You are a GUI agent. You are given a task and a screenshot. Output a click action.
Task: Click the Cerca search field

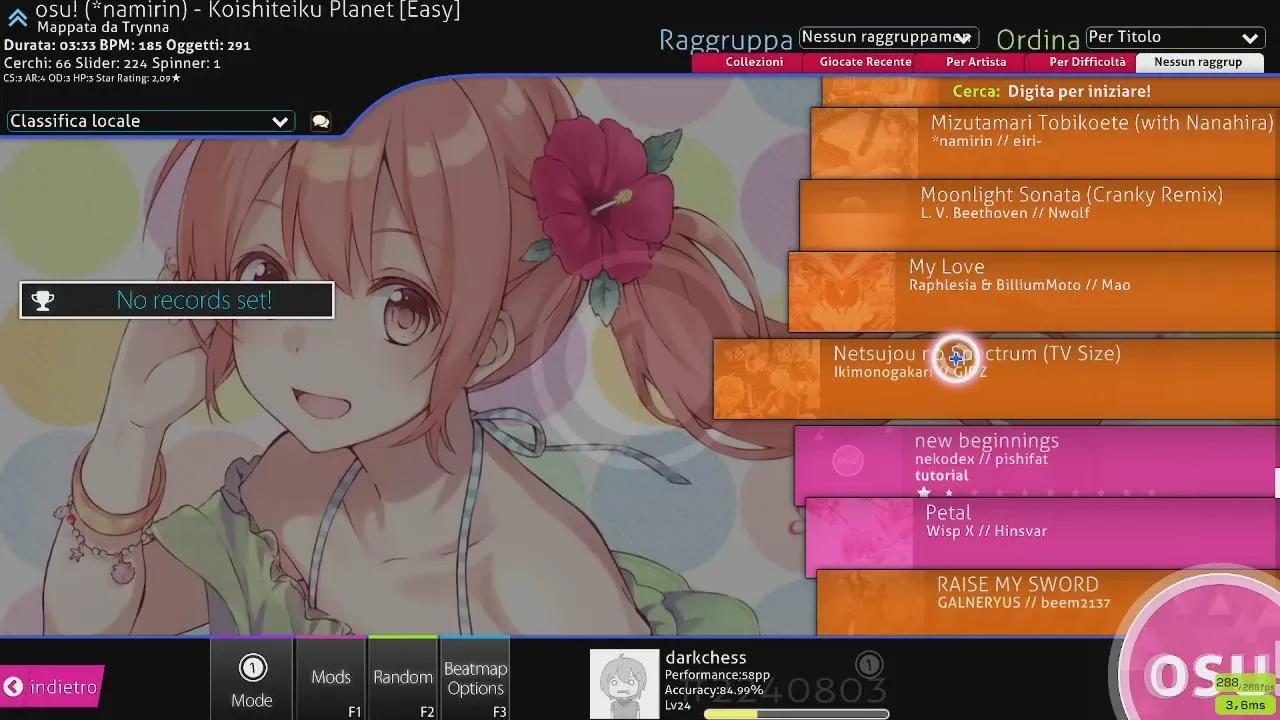[x=1051, y=91]
